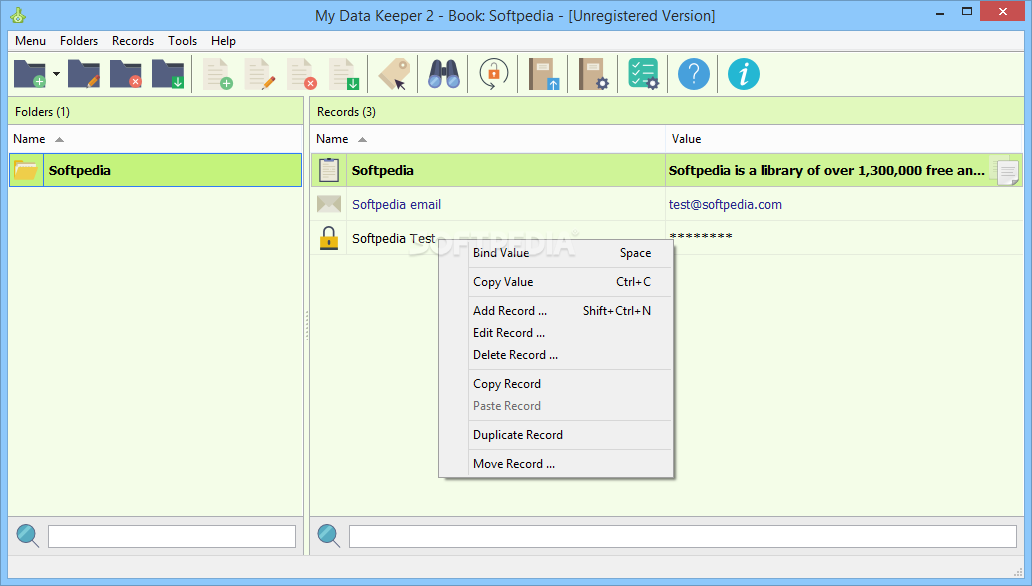The image size is (1032, 586).
Task: Choose Edit Record from context menu
Action: tap(556, 333)
